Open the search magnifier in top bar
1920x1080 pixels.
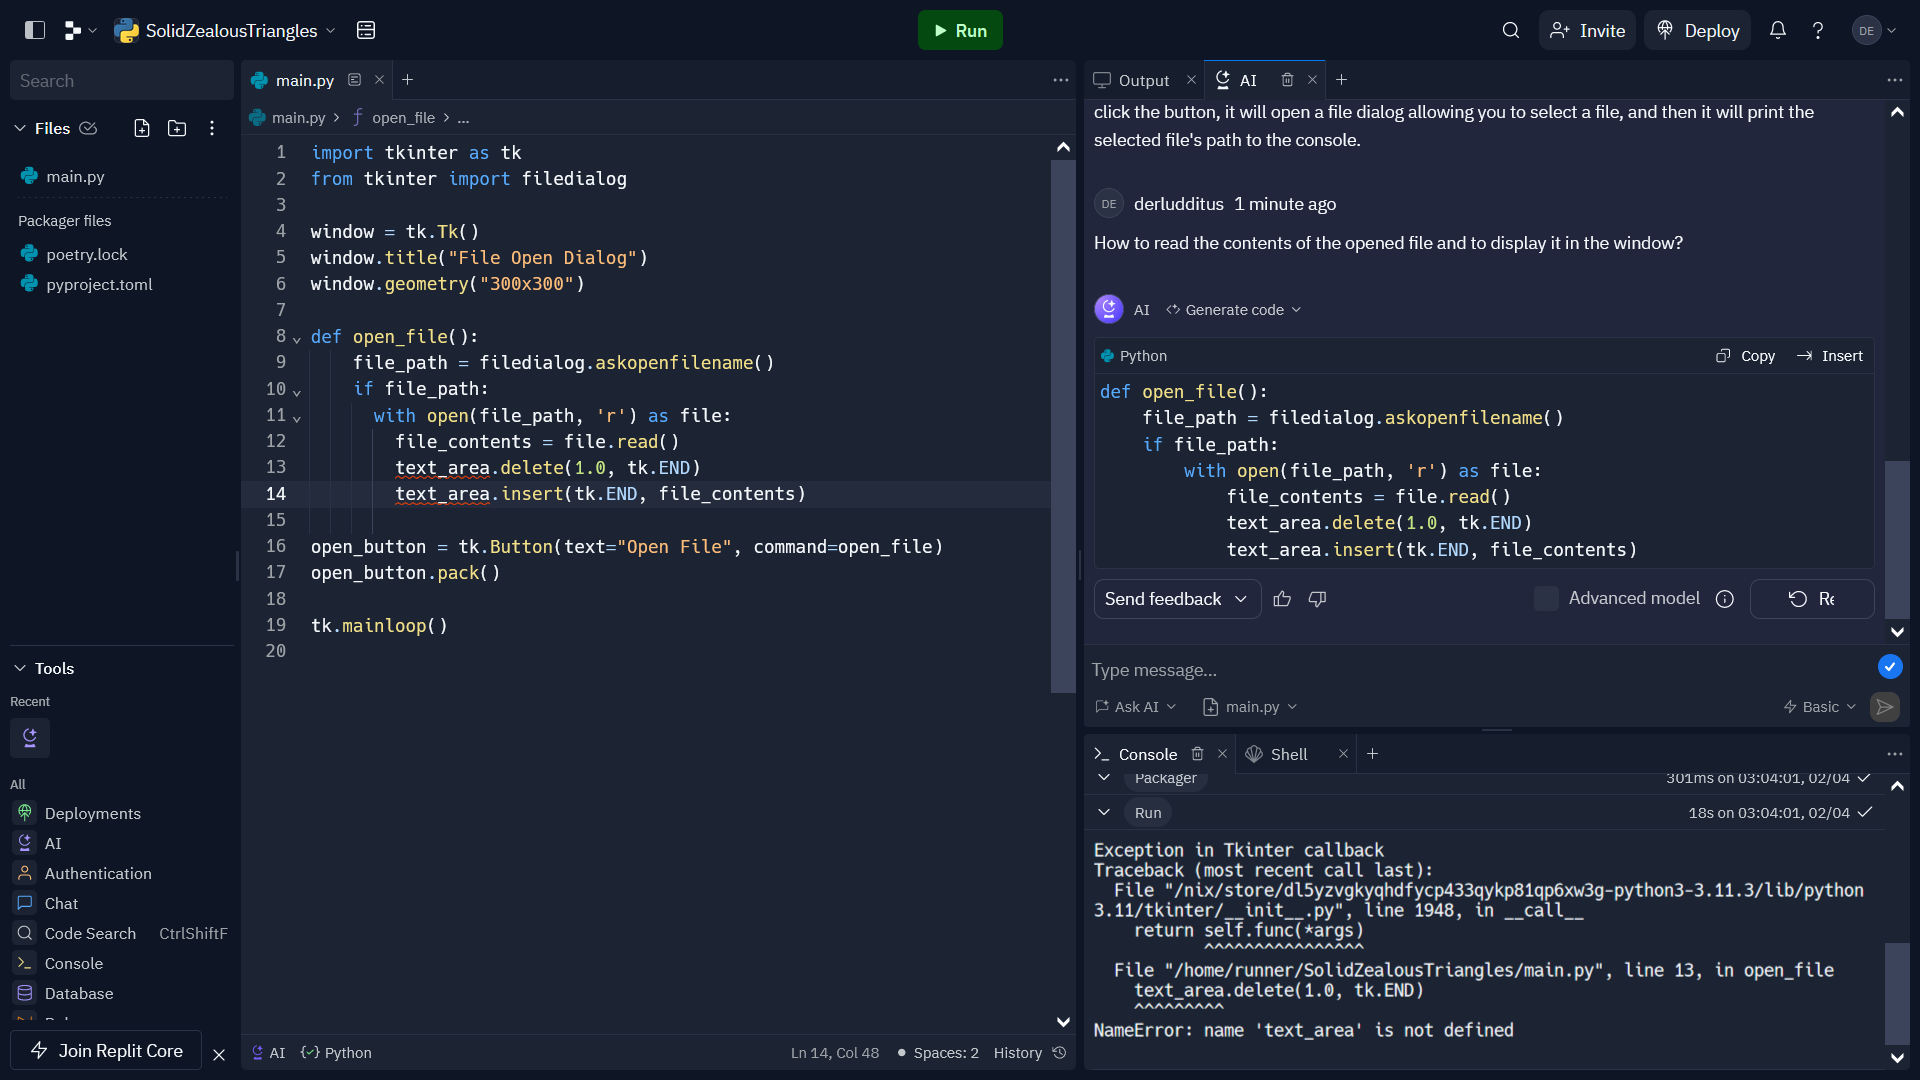pos(1511,30)
